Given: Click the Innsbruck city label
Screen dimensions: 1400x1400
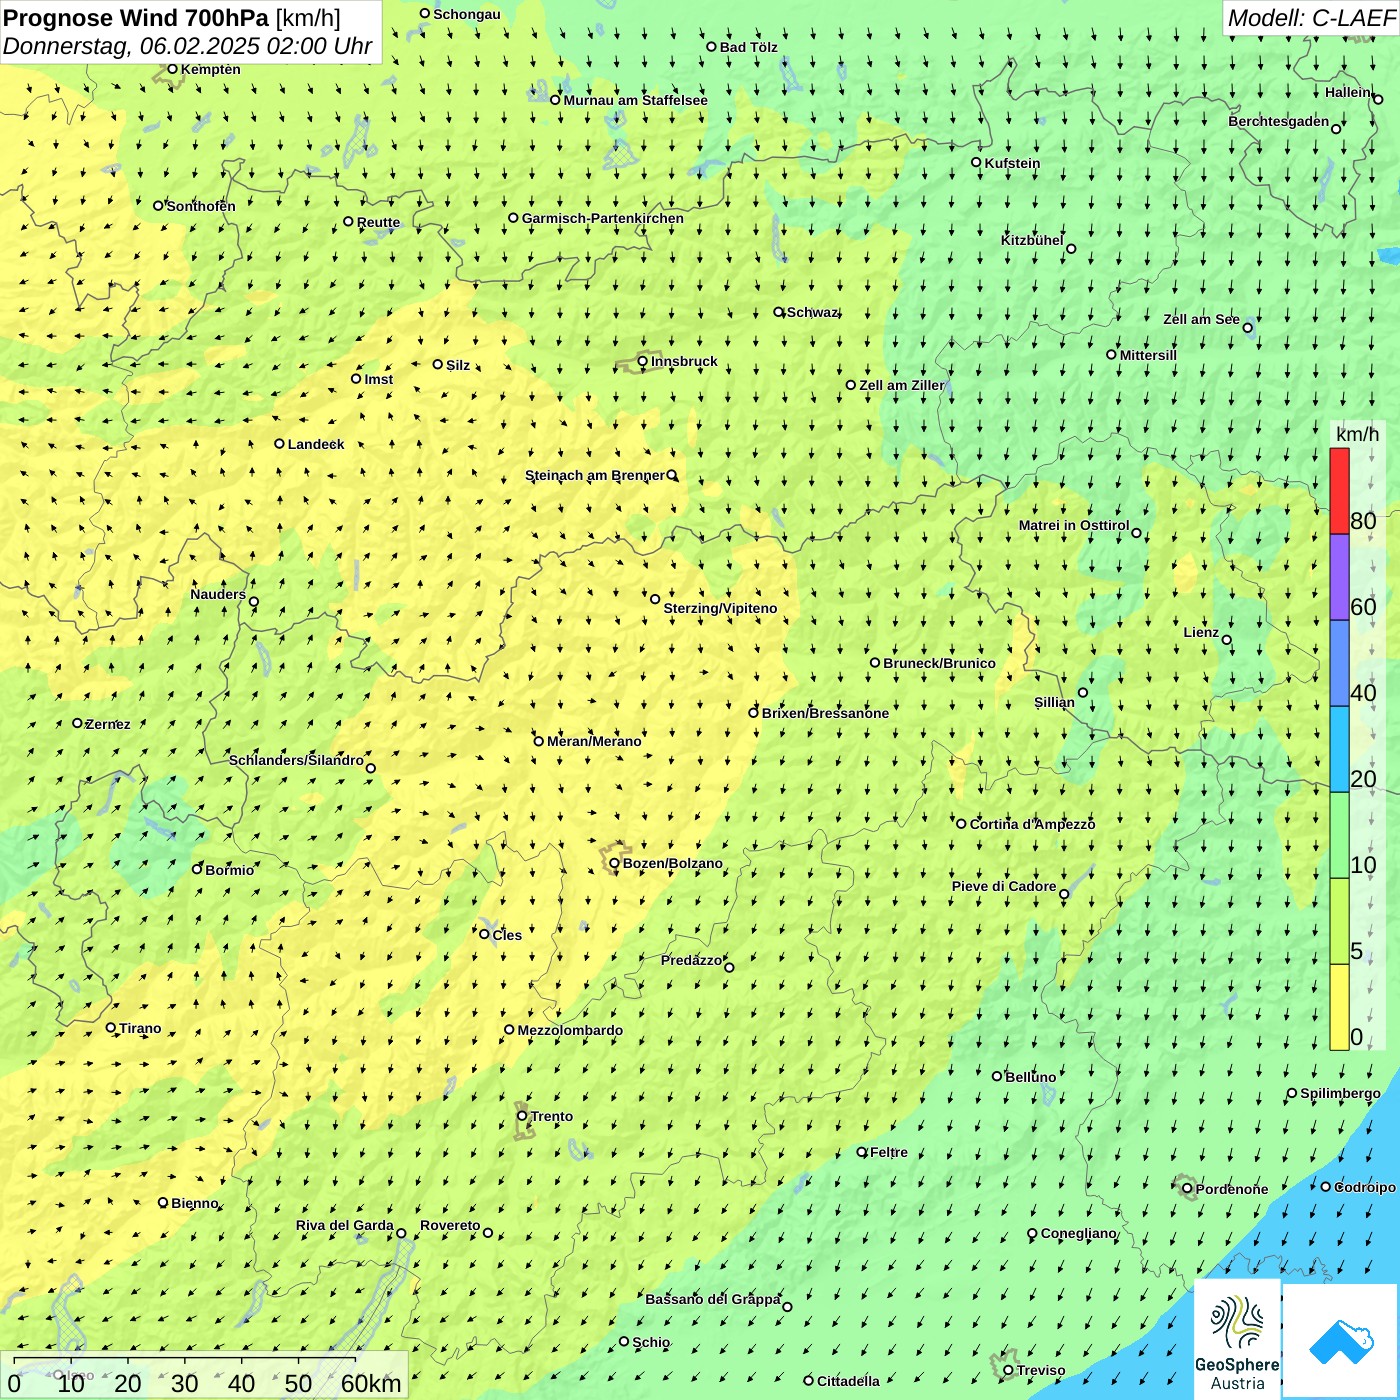Looking at the screenshot, I should tap(684, 361).
